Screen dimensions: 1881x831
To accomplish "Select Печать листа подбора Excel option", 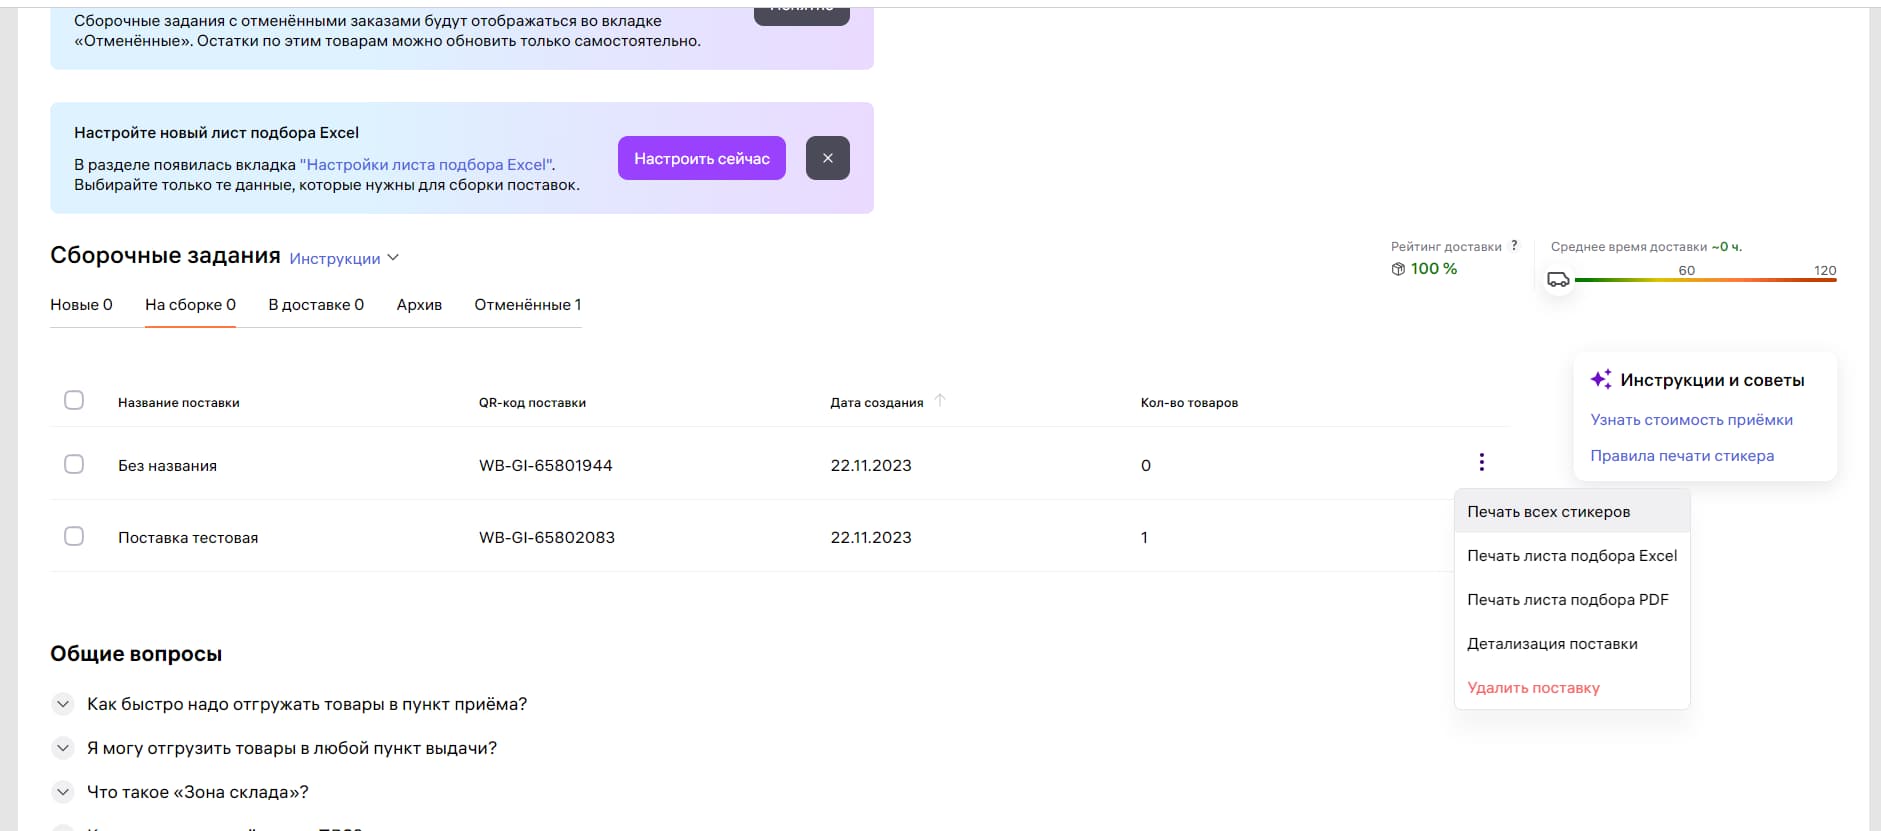I will pyautogui.click(x=1572, y=555).
